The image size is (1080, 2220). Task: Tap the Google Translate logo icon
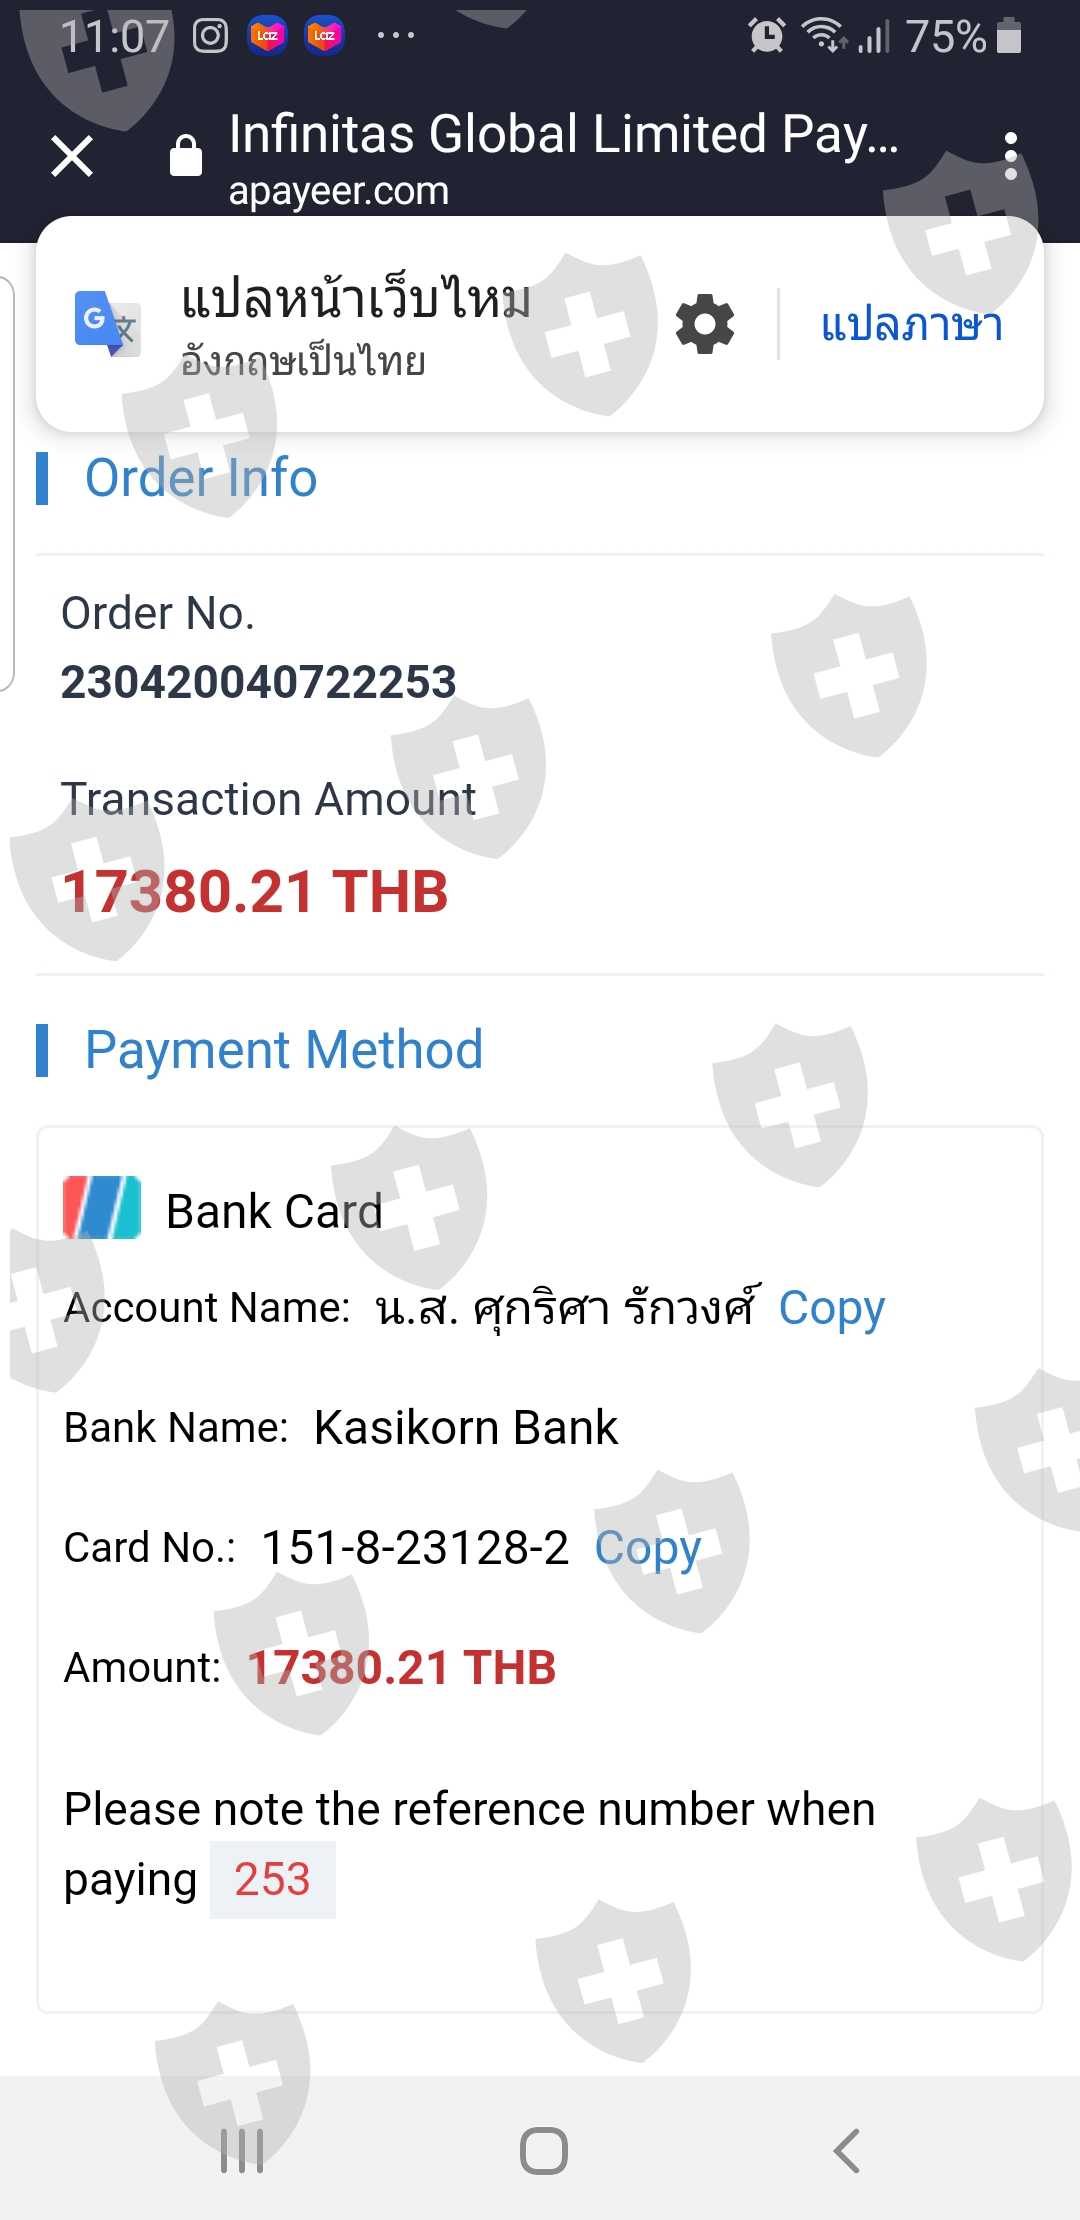coord(107,324)
